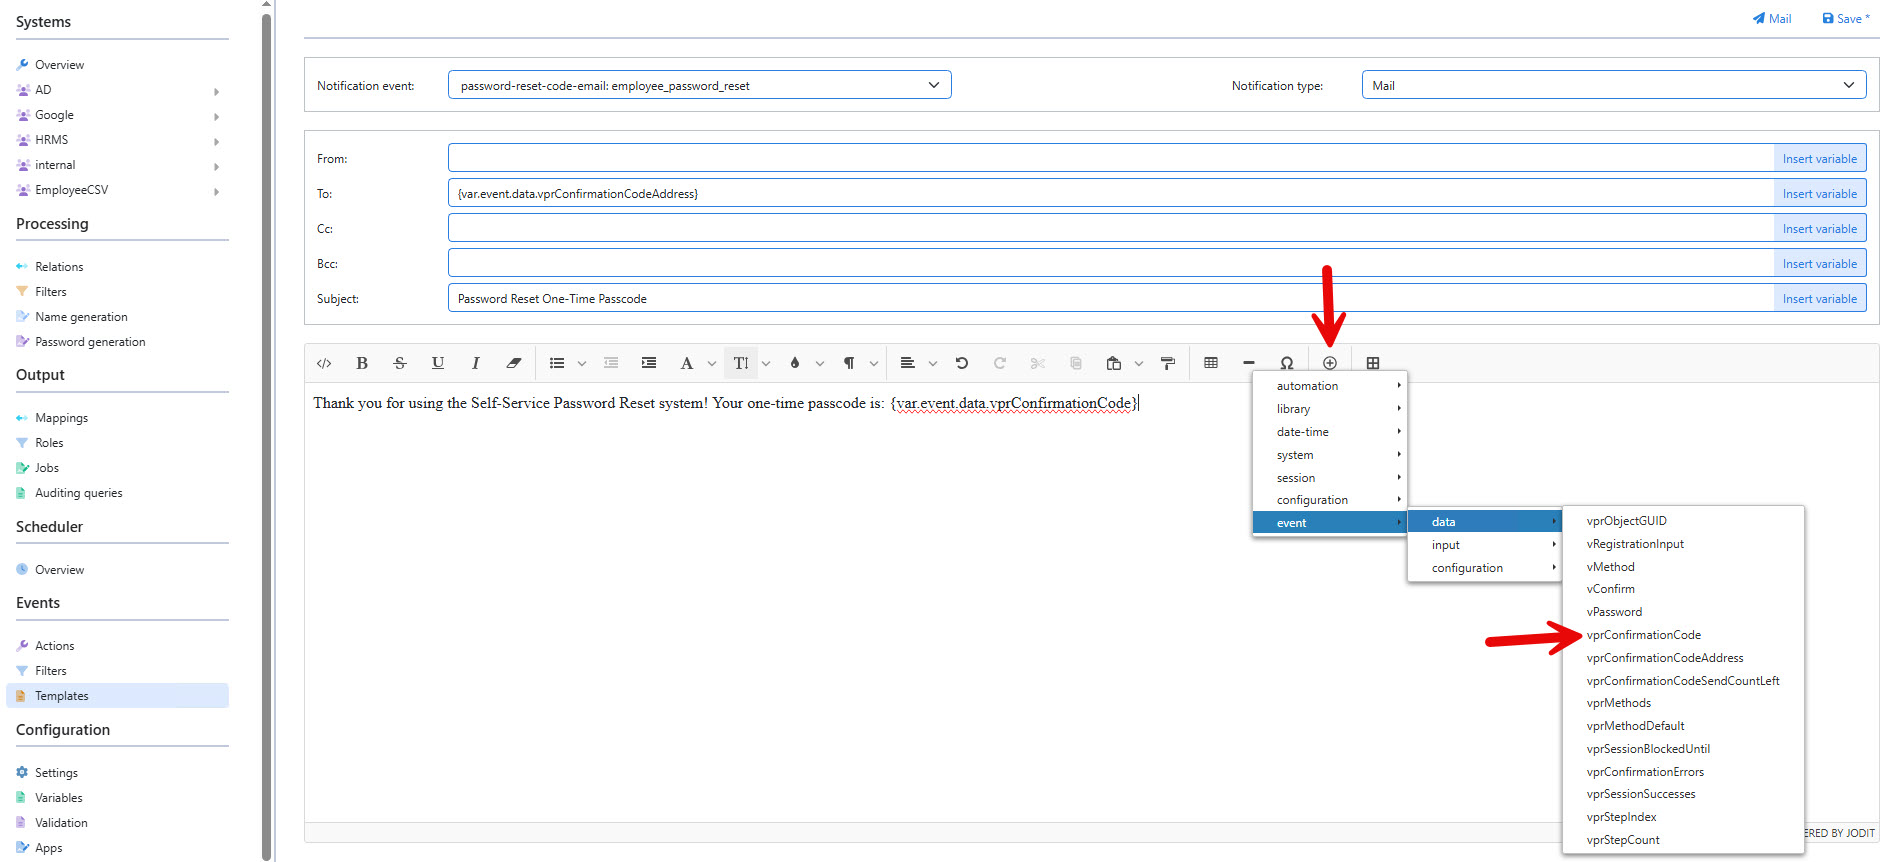Click the last grid icon in toolbar

pyautogui.click(x=1373, y=363)
